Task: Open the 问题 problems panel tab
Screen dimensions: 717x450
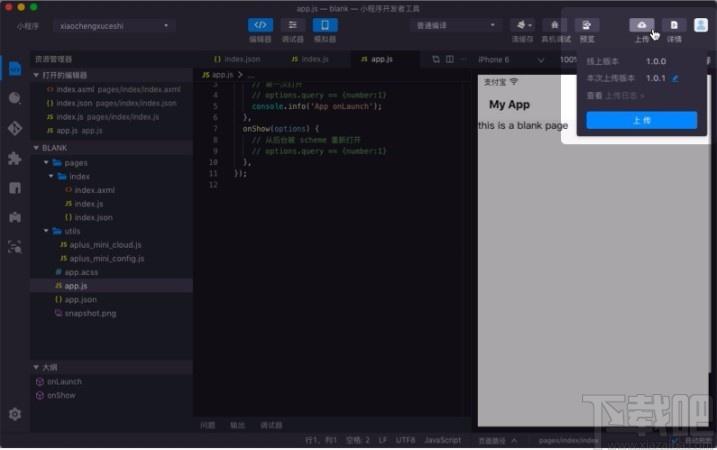Action: tap(208, 425)
